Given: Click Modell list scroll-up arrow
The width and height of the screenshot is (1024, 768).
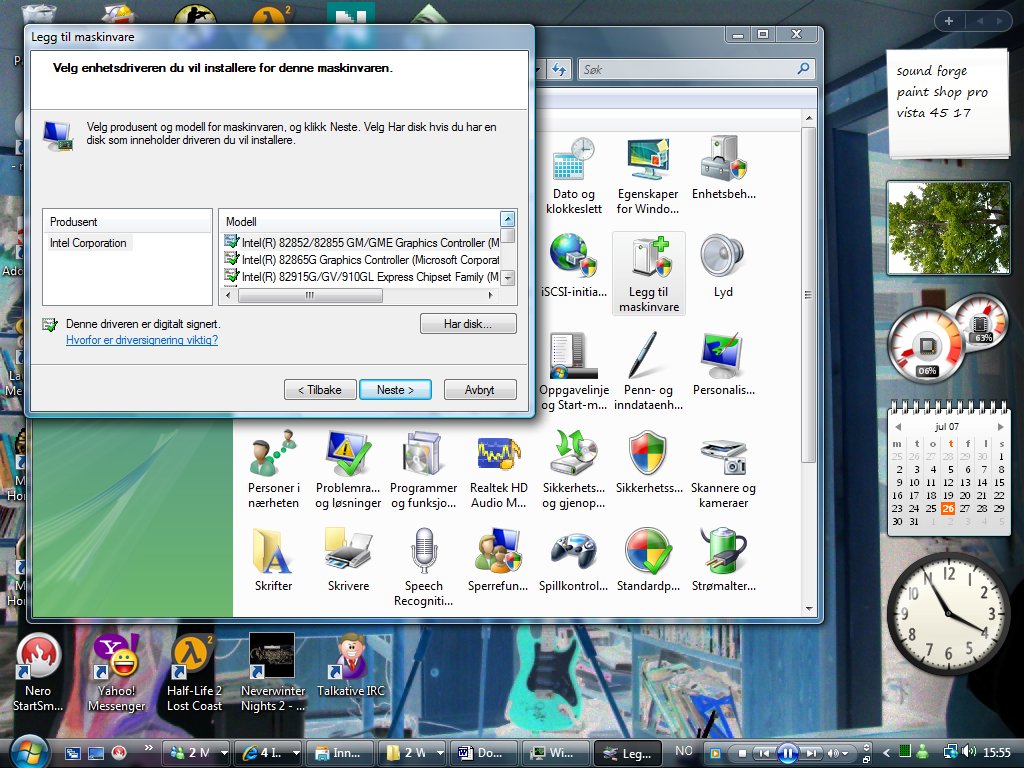Looking at the screenshot, I should (507, 218).
